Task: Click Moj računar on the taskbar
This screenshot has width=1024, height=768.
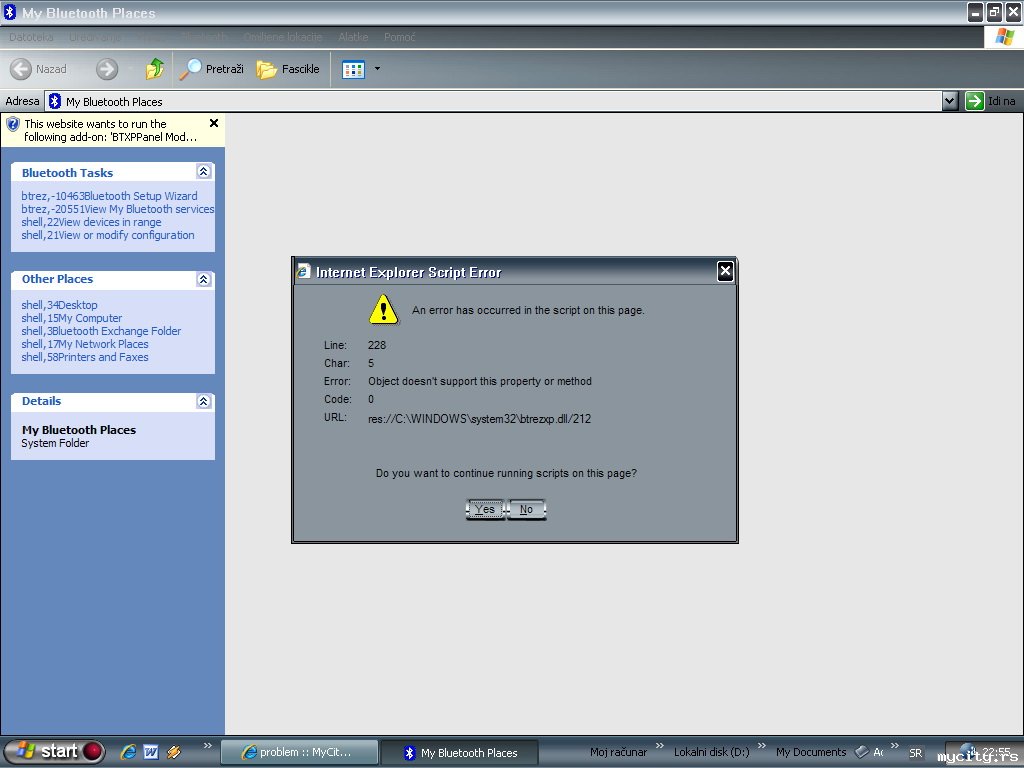Action: [618, 752]
